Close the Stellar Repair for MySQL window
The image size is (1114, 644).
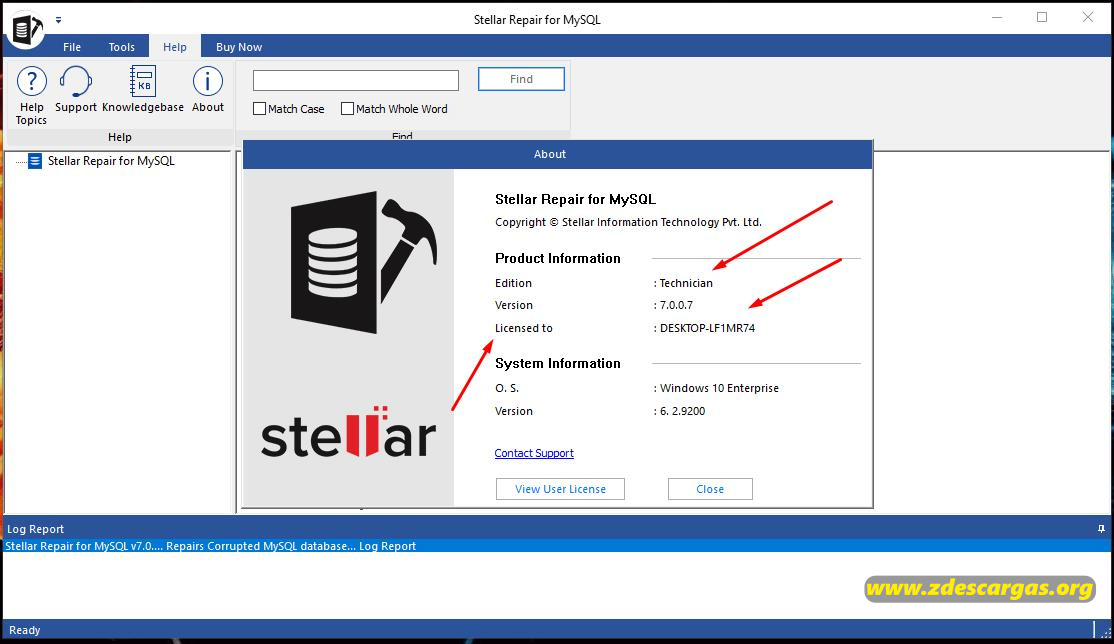coord(1088,18)
